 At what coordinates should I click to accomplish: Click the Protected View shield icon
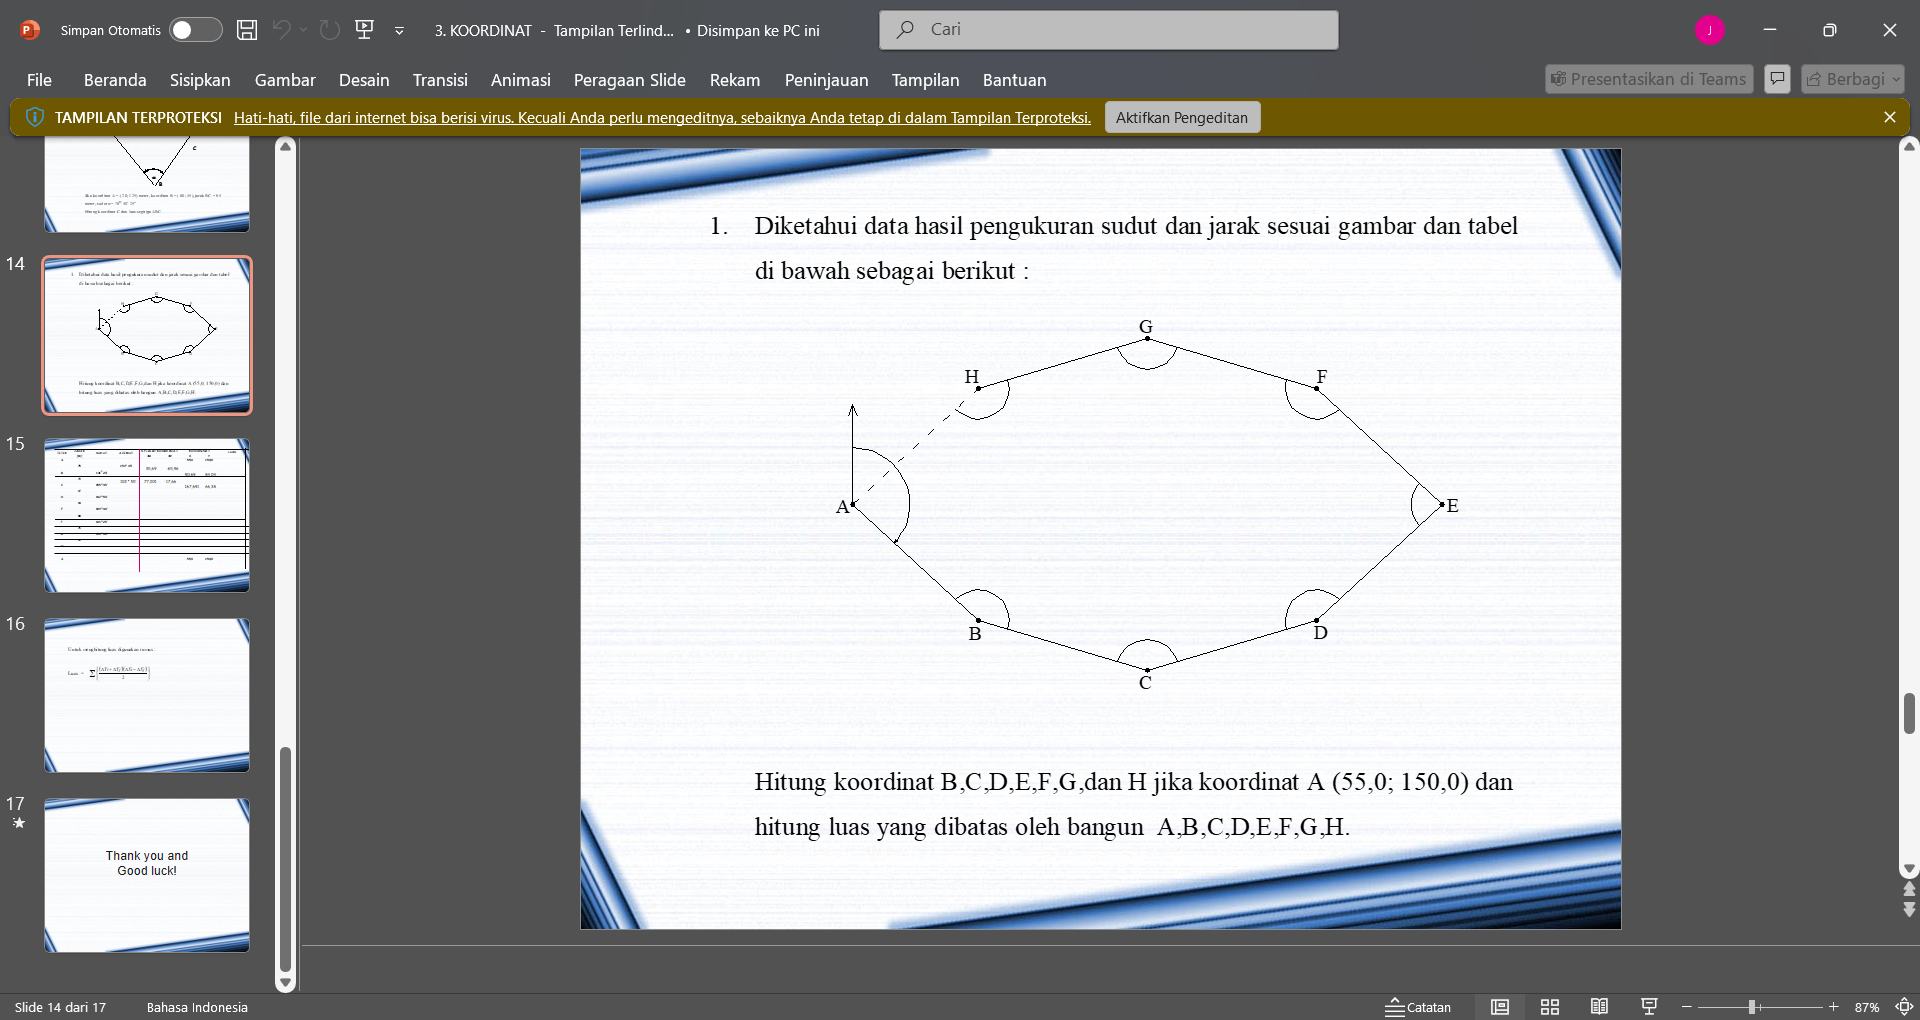tap(35, 117)
